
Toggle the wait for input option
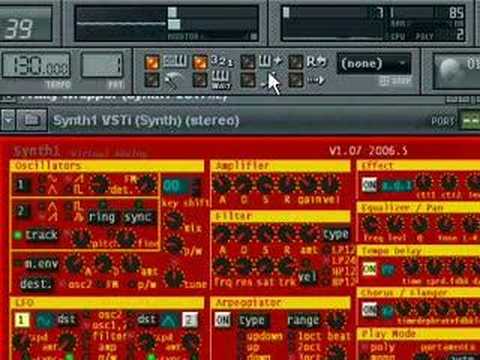click(200, 80)
